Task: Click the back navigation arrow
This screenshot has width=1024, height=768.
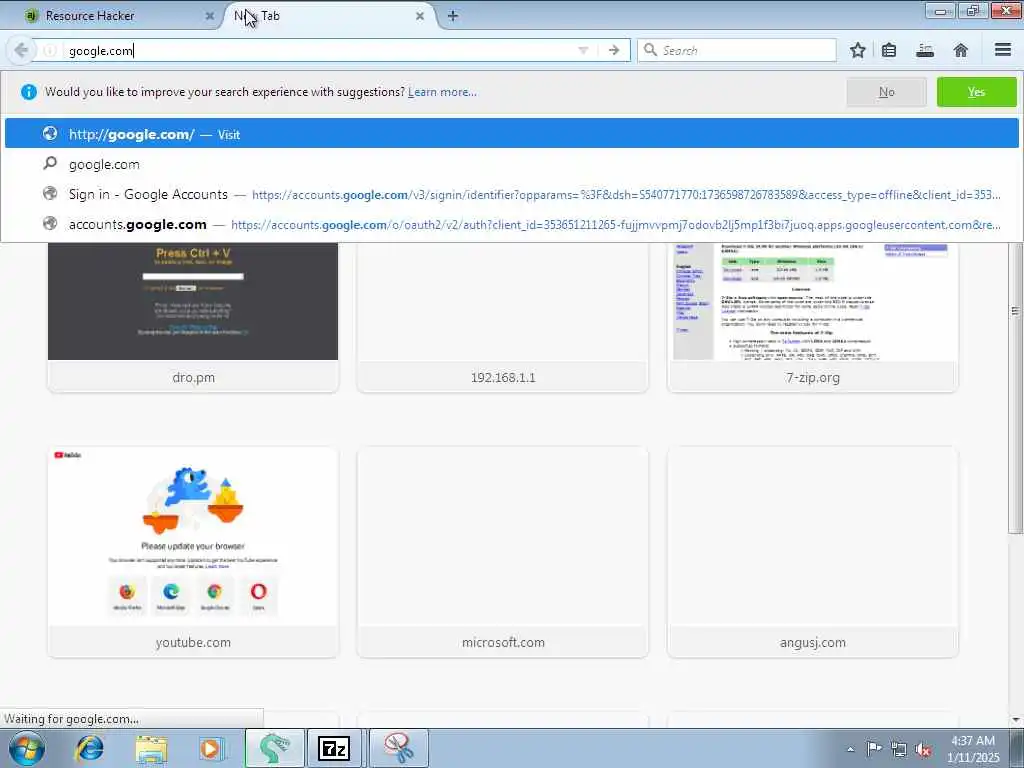Action: (x=21, y=50)
